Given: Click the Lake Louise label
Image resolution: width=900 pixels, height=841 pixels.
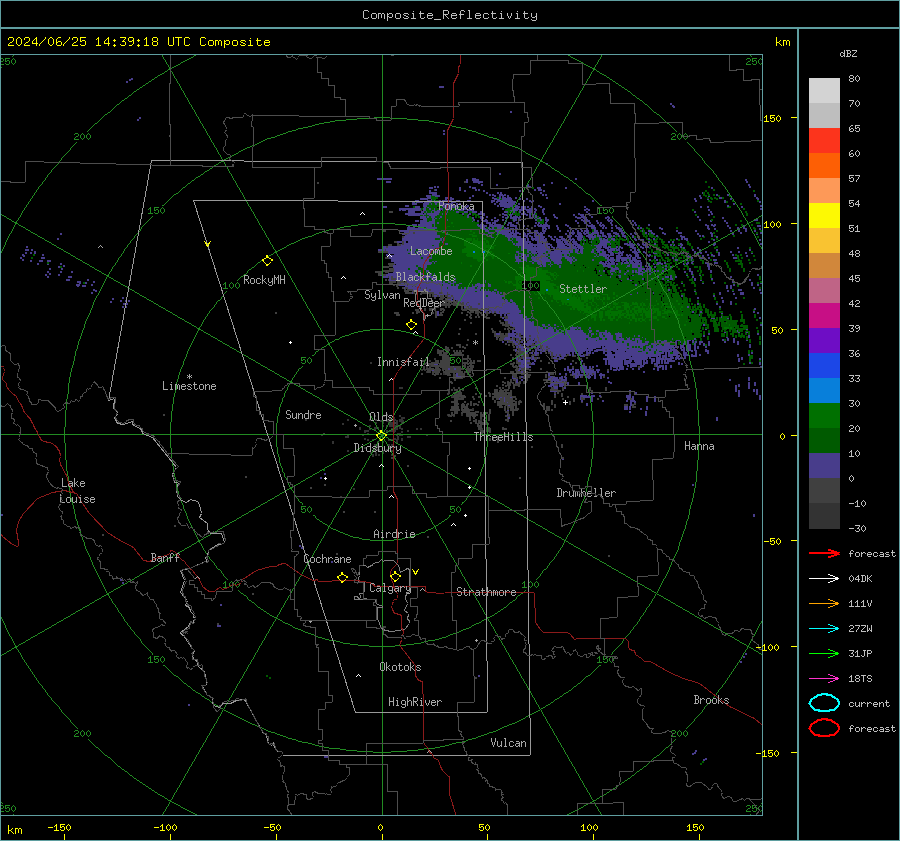Looking at the screenshot, I should coord(77,491).
